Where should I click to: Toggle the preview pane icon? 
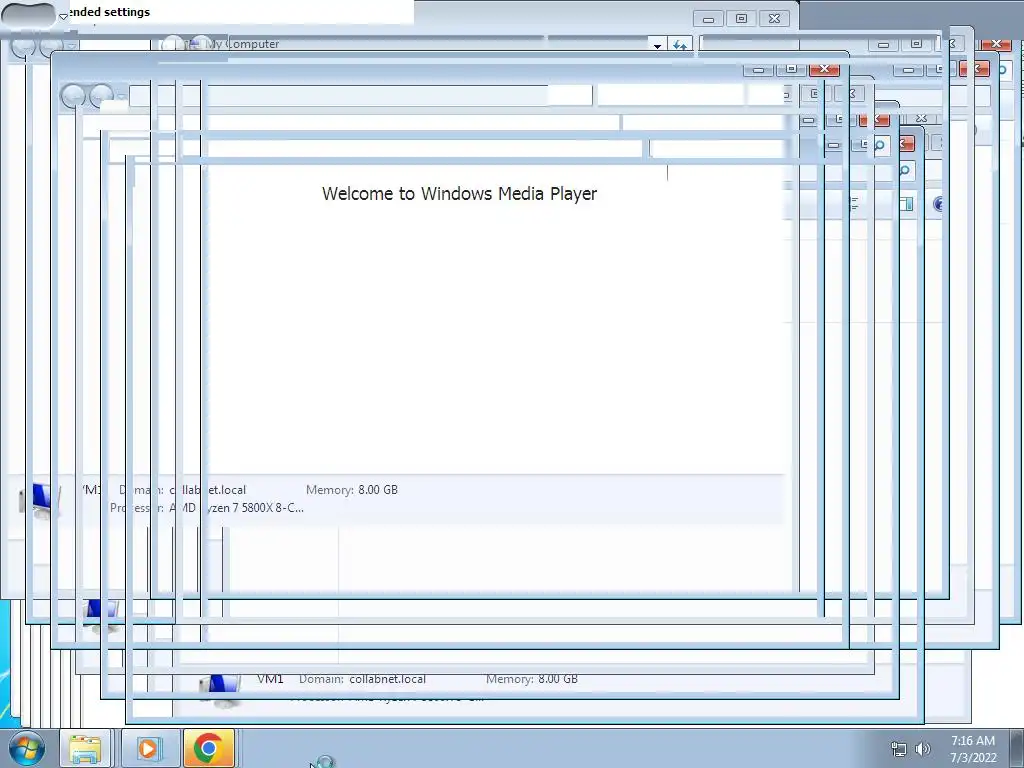point(906,204)
